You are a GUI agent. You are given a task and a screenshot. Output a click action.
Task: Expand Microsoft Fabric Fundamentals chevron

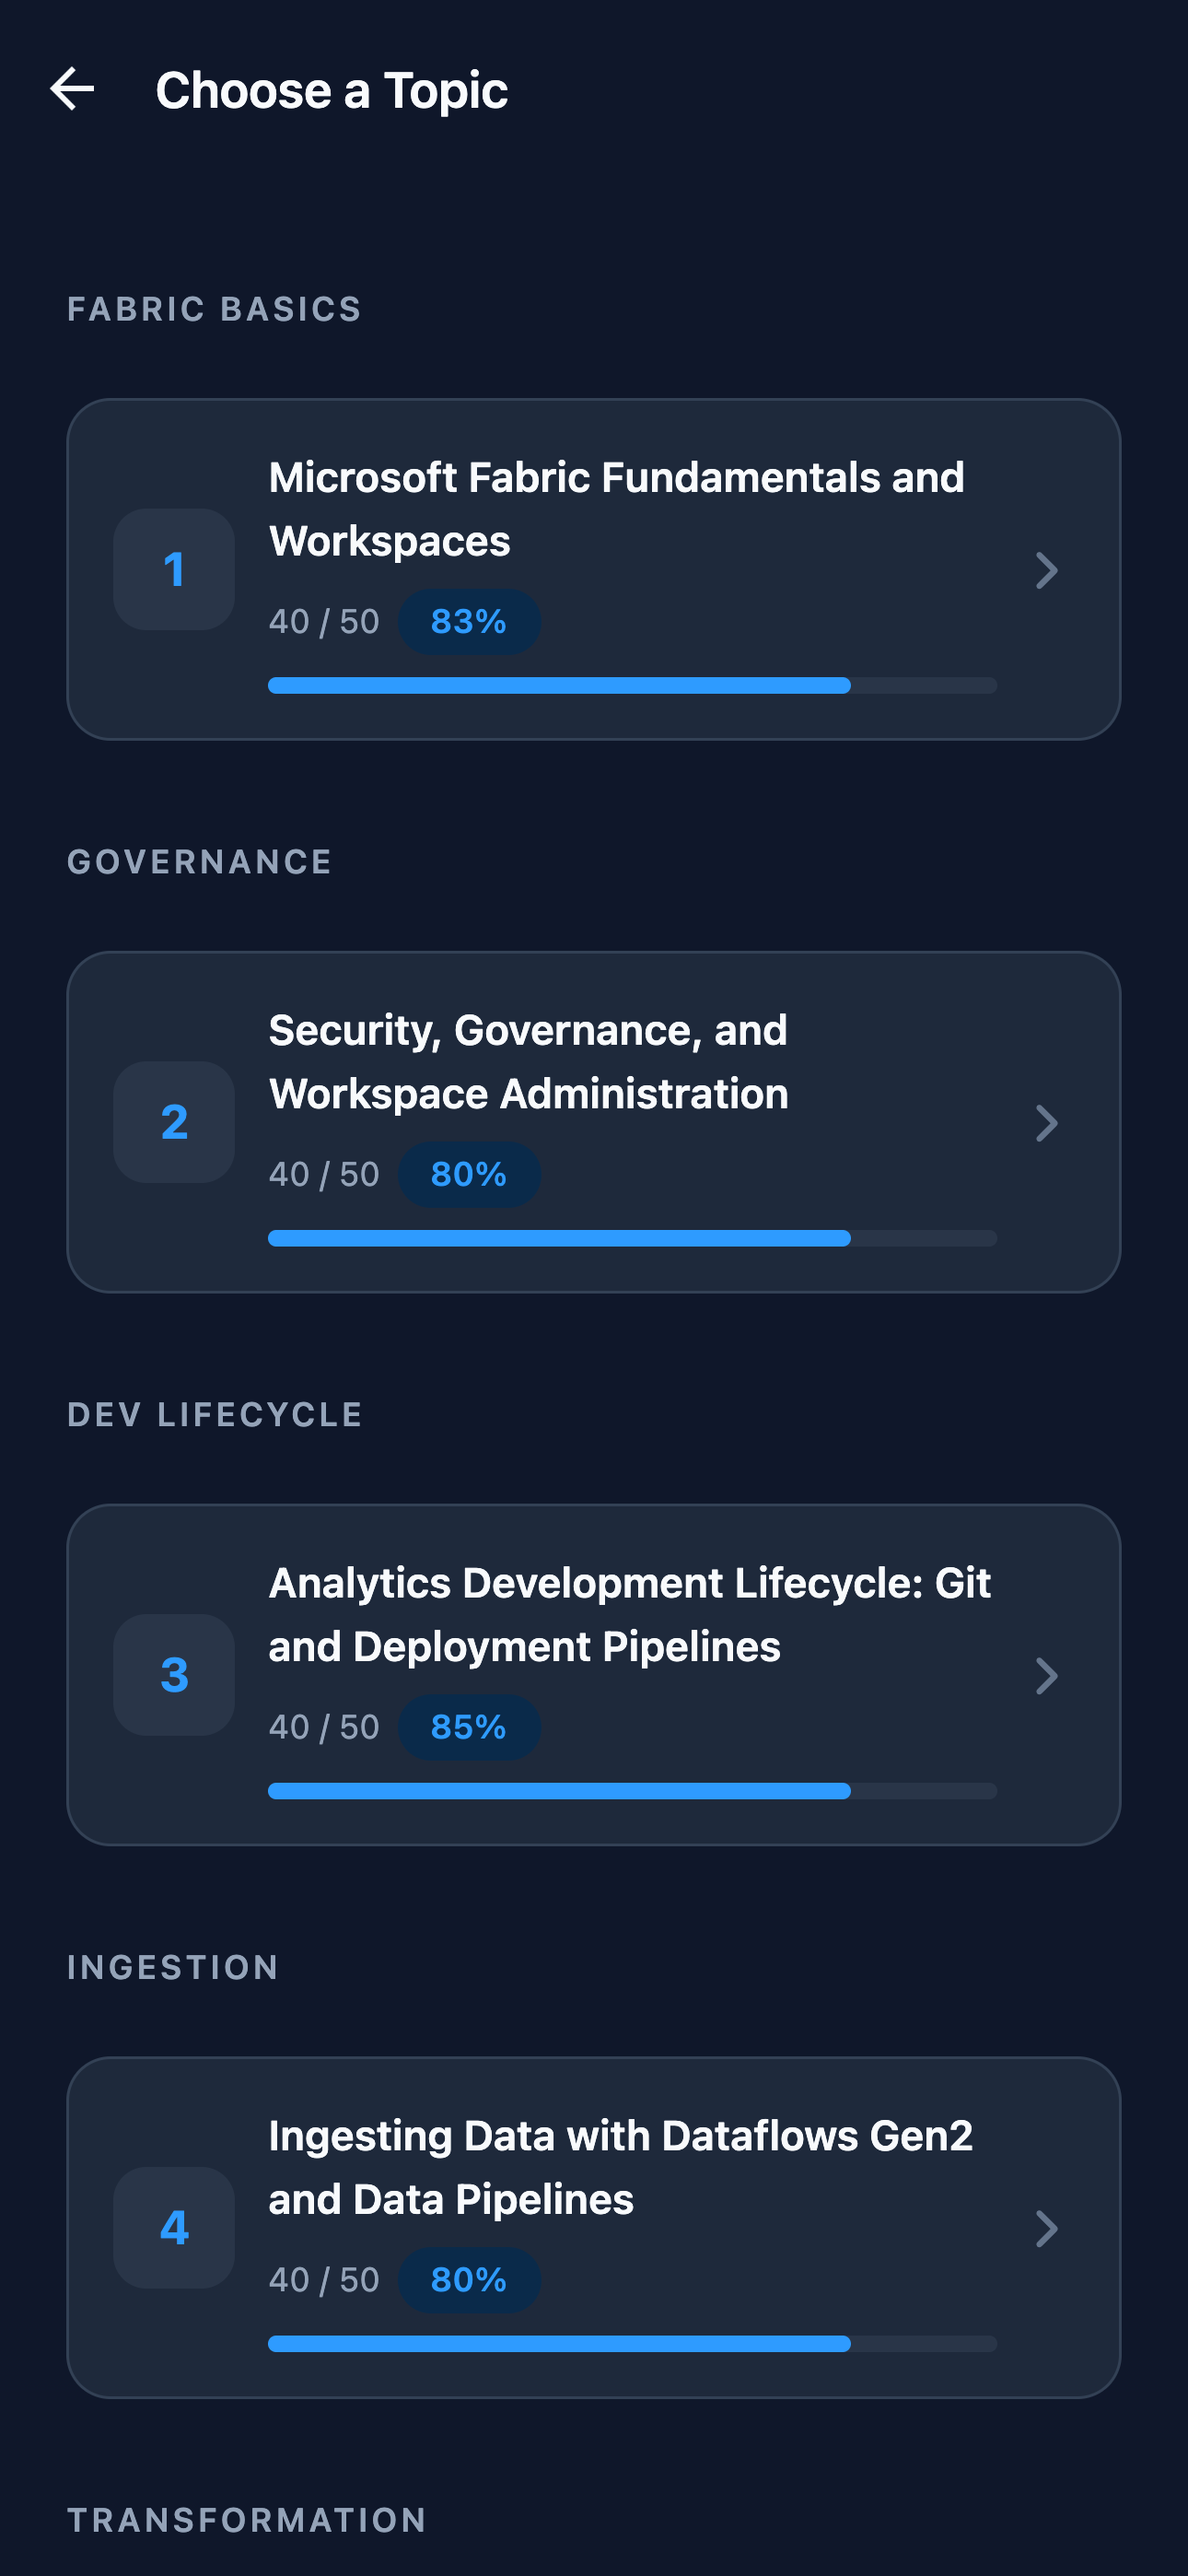(x=1046, y=570)
